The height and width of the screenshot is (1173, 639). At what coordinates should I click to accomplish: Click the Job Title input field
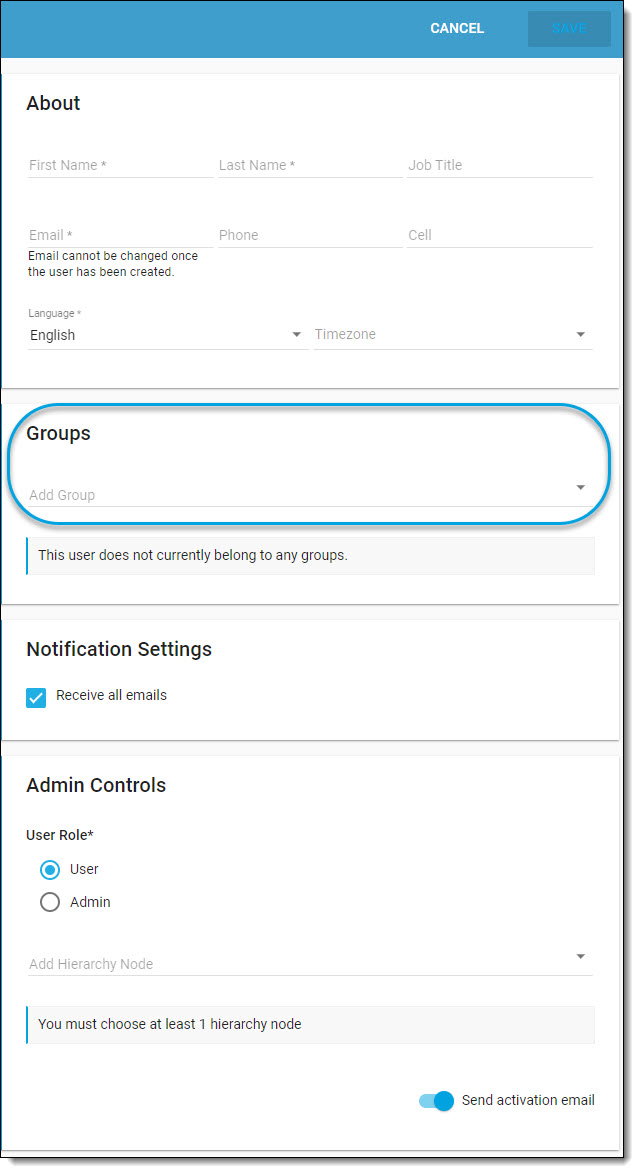coord(500,165)
